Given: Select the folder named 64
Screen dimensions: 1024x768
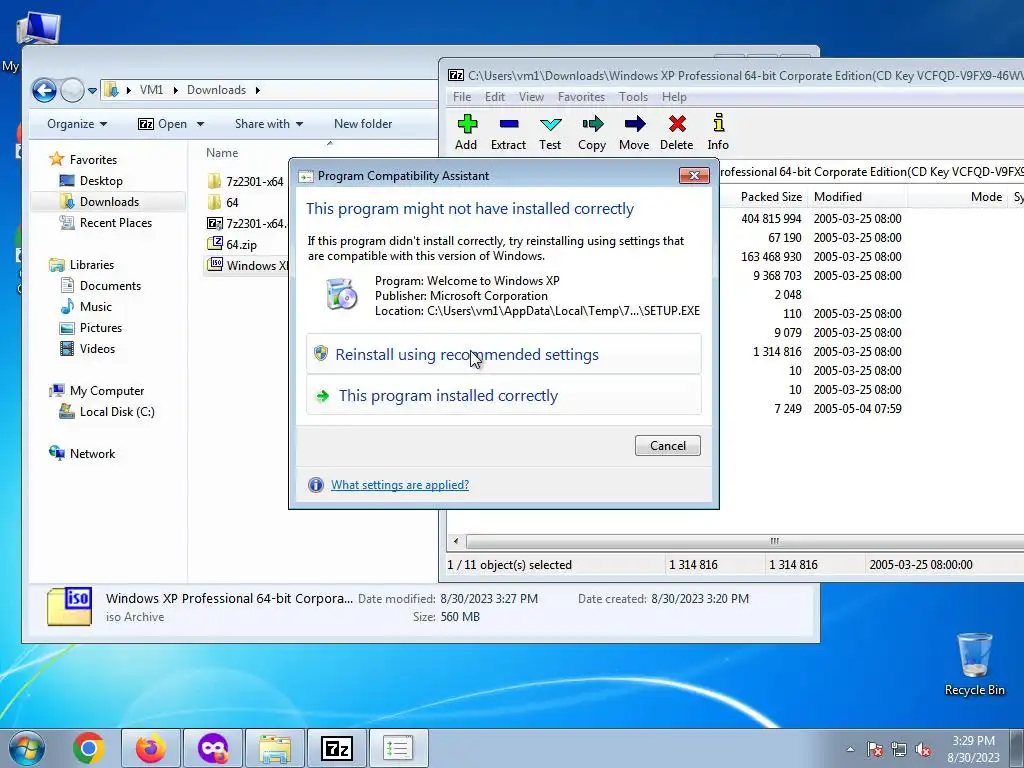Looking at the screenshot, I should 223,202.
